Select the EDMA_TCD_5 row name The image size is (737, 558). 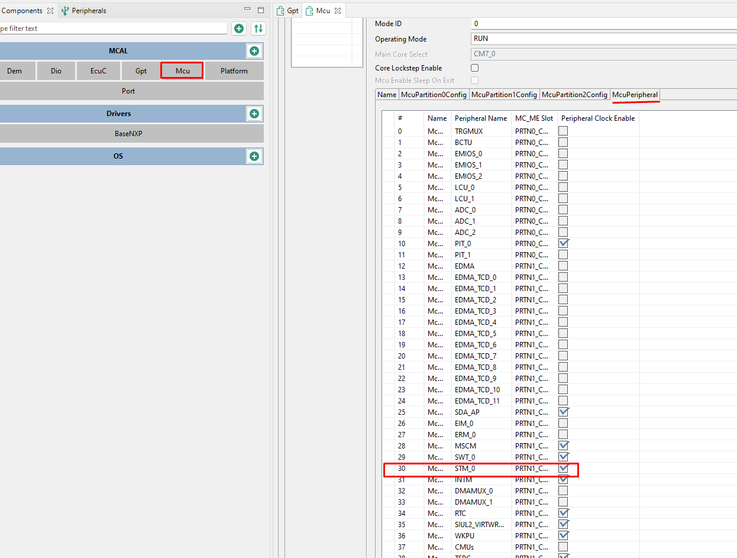(x=475, y=333)
